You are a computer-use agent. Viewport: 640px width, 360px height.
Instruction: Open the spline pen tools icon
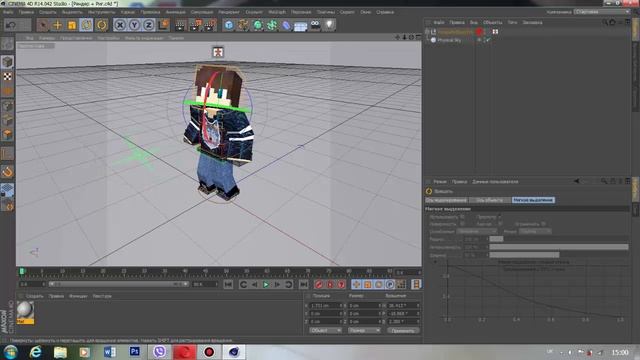(x=243, y=25)
